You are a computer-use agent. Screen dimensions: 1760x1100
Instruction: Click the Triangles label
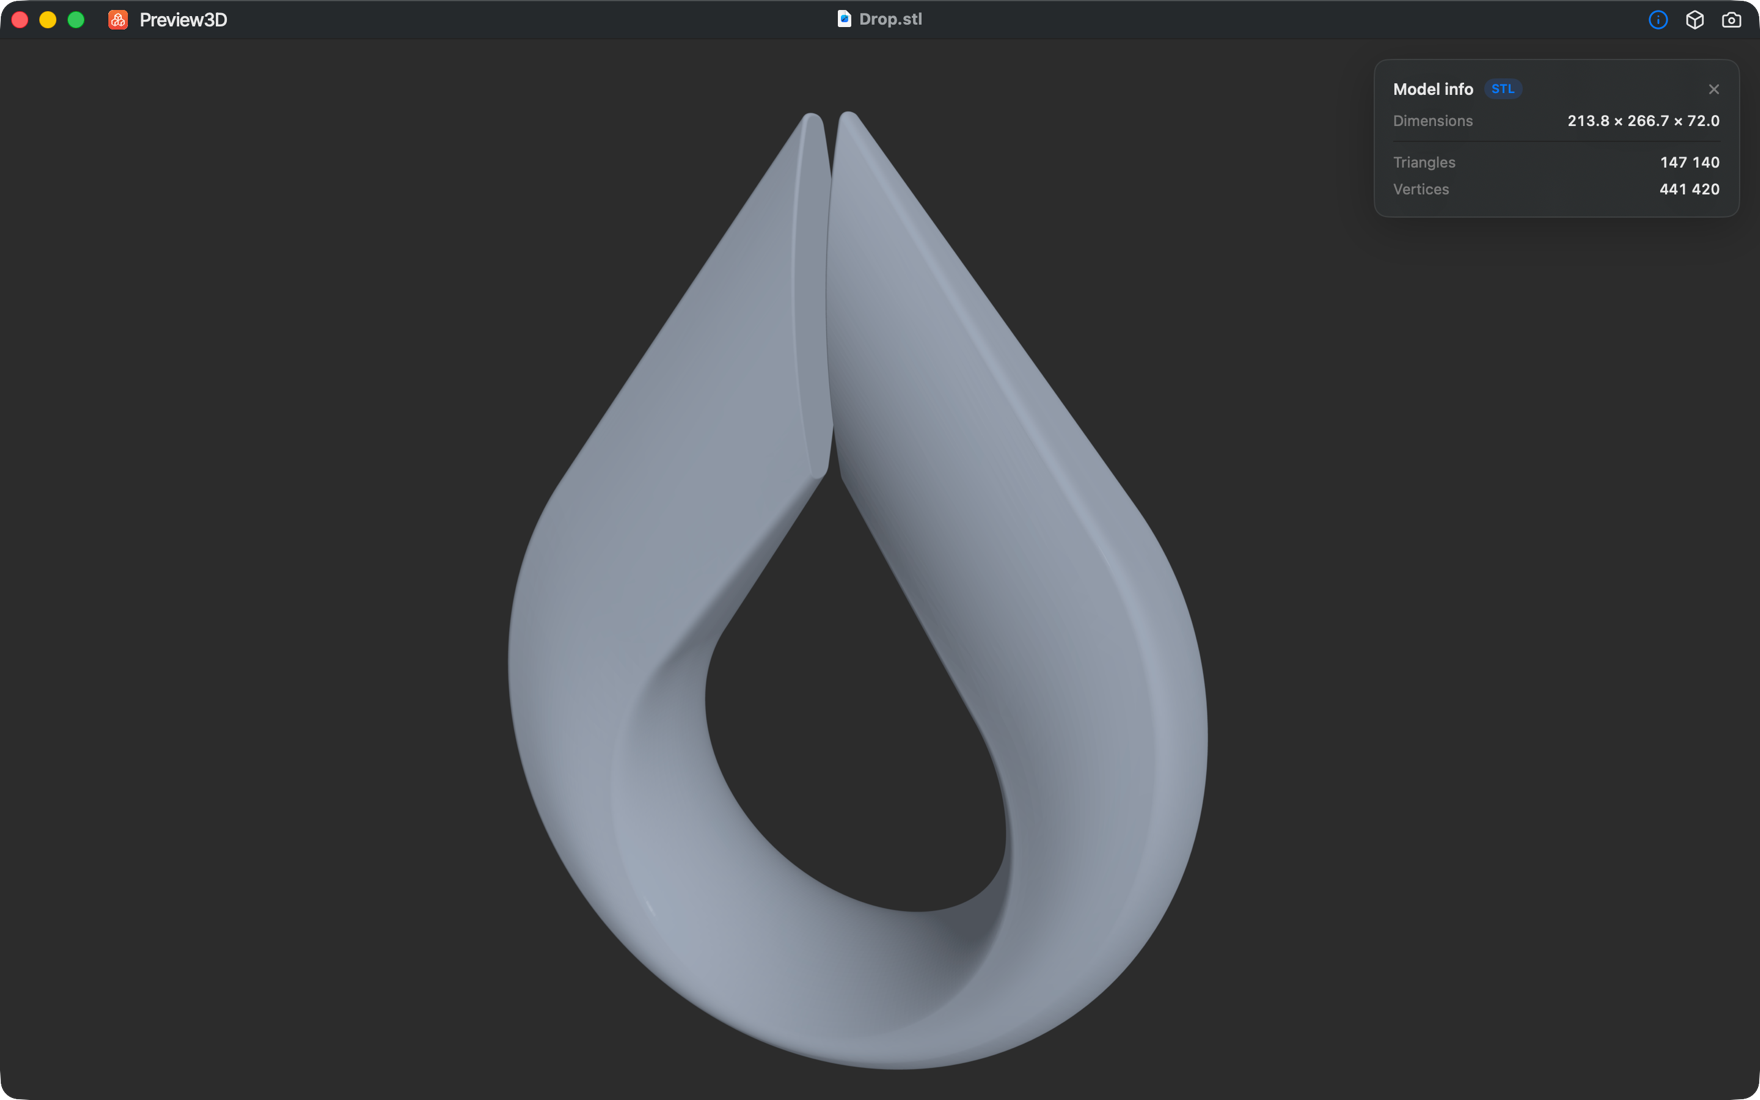[x=1424, y=162]
